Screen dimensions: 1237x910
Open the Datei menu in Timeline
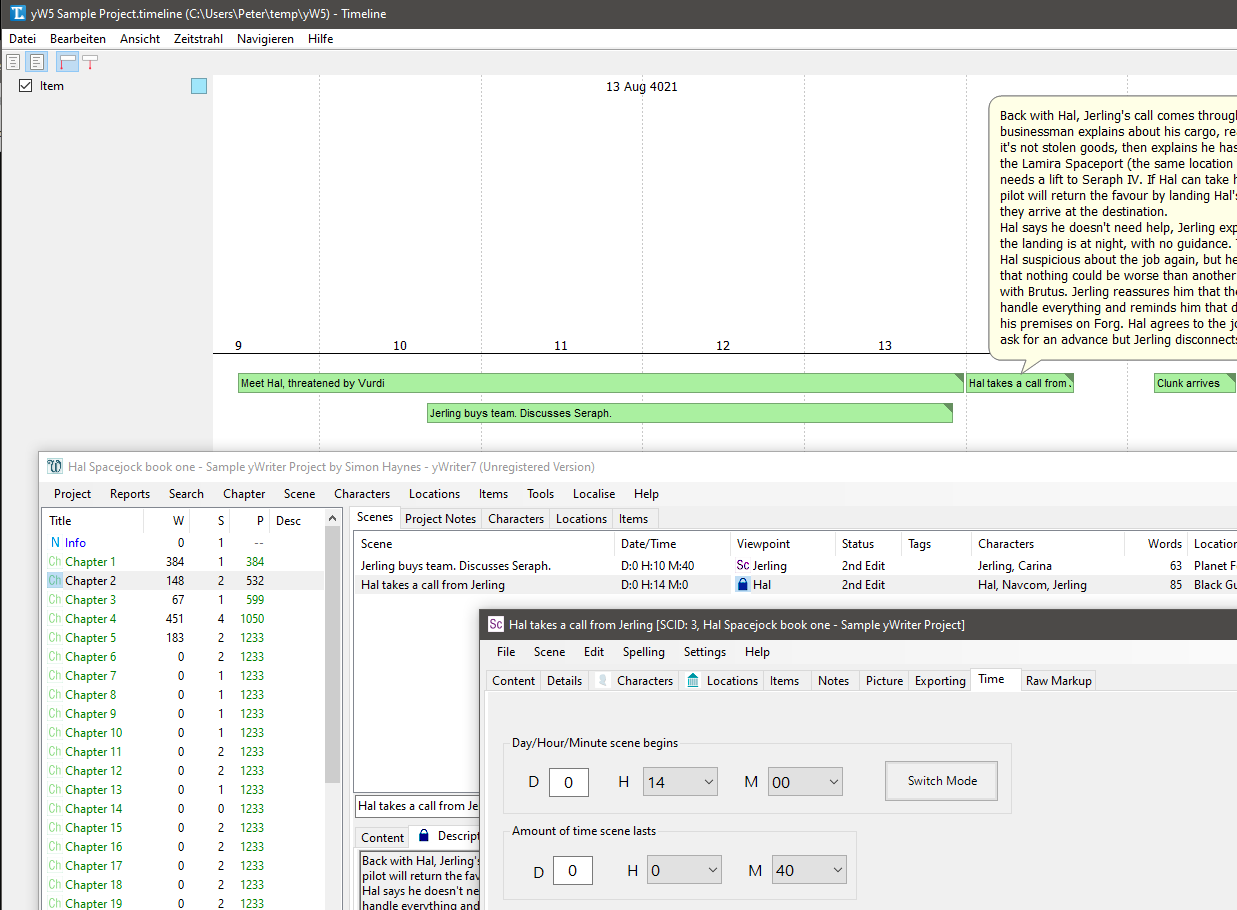point(22,39)
